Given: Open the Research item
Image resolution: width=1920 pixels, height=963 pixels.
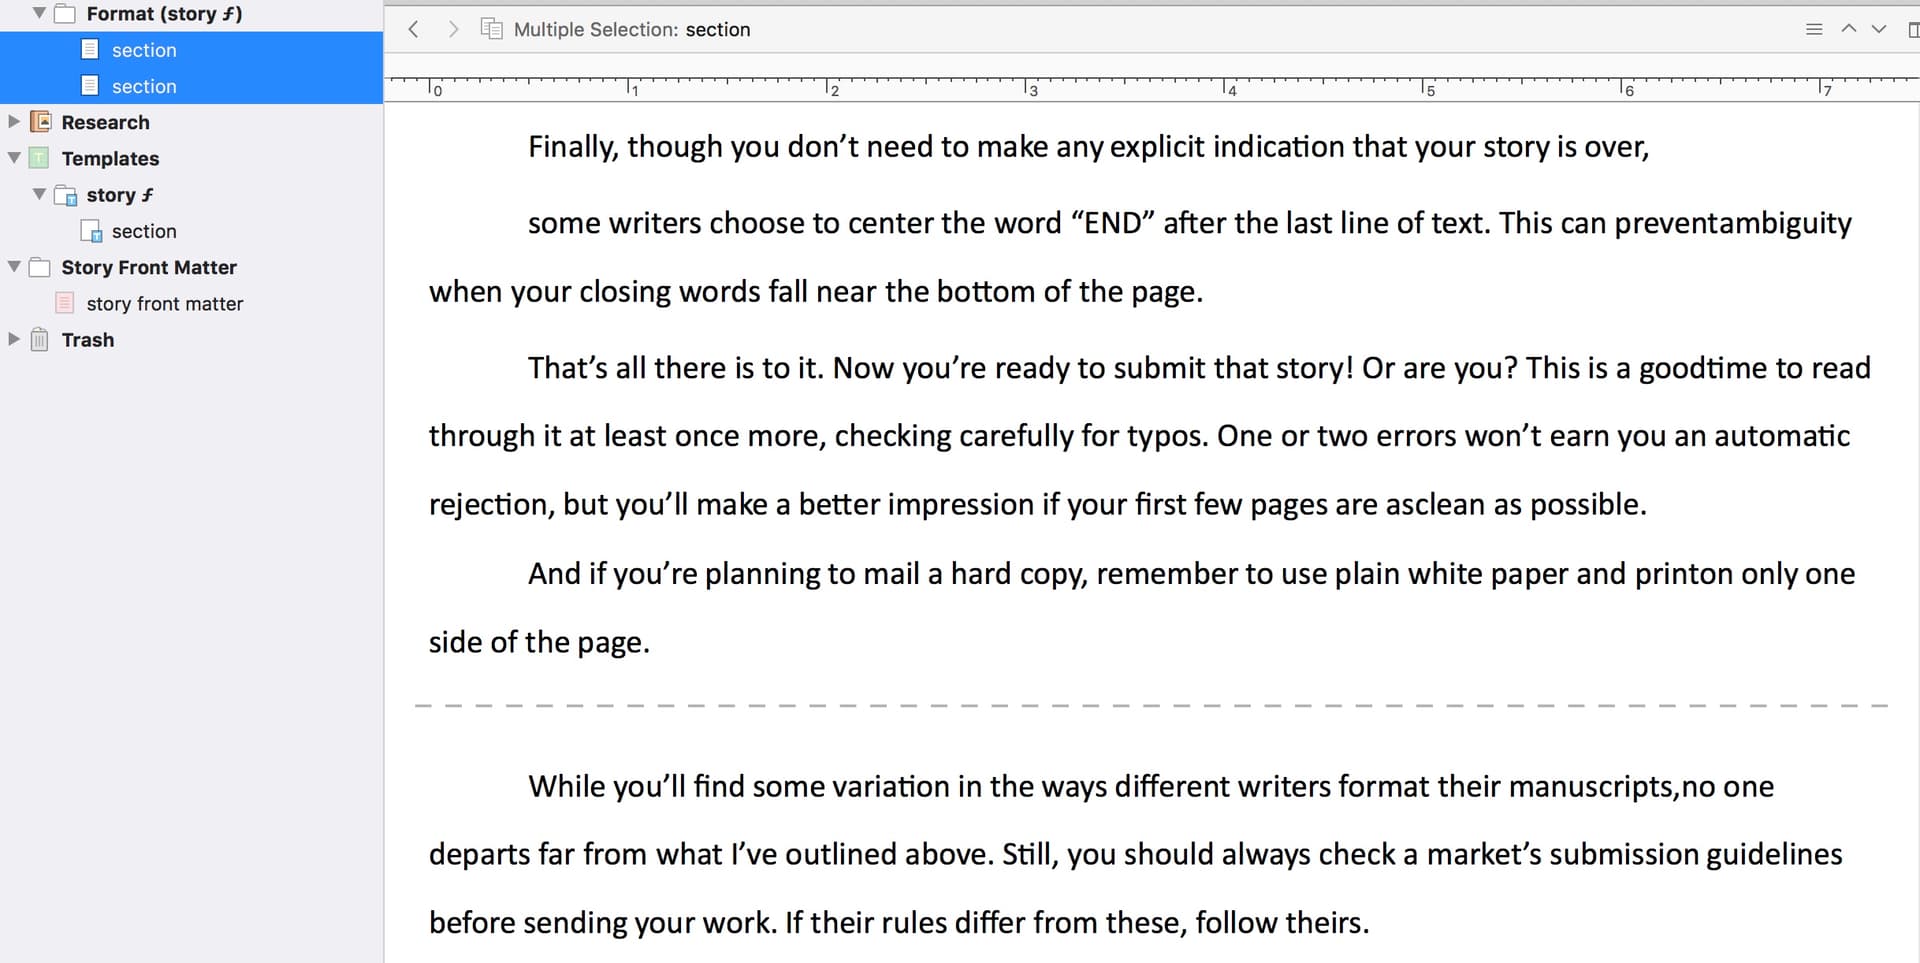Looking at the screenshot, I should (105, 122).
